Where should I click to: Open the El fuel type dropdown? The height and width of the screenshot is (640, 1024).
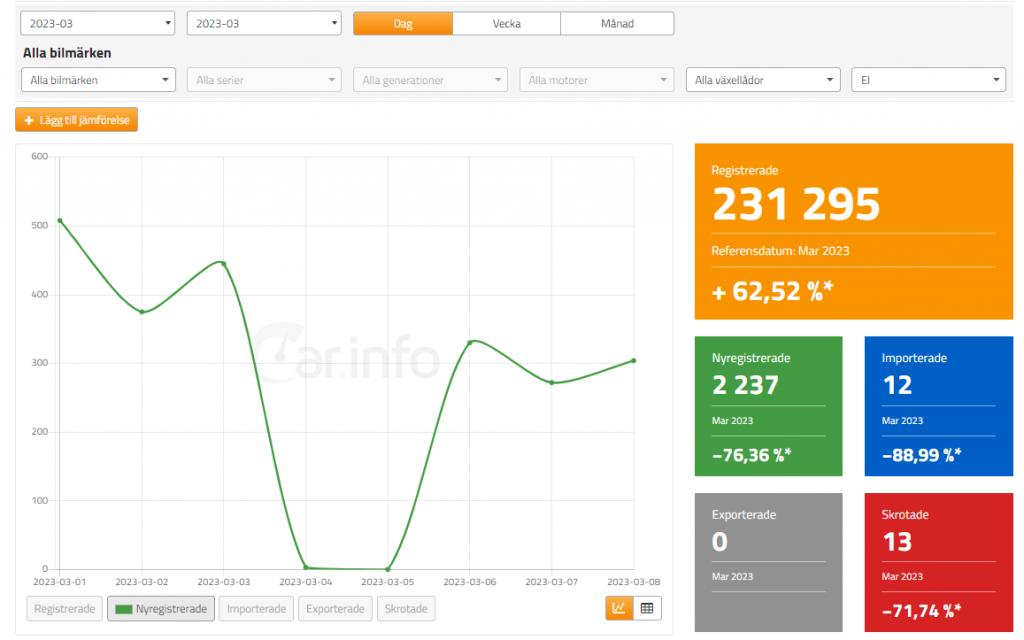927,80
